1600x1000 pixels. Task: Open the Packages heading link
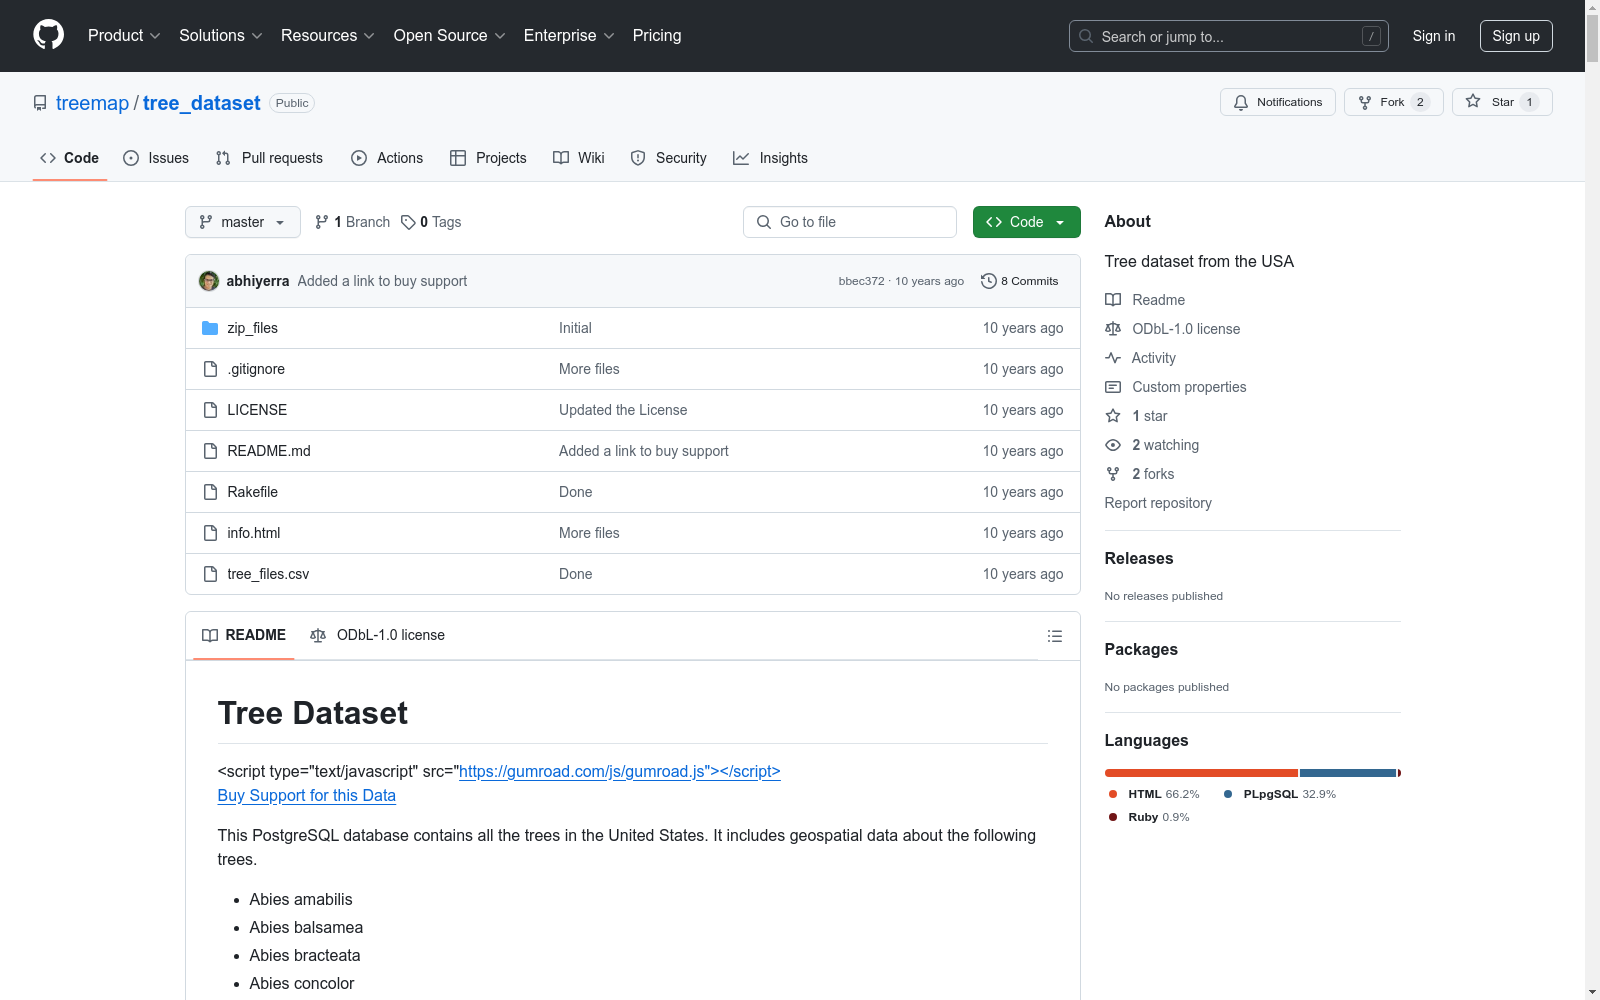pyautogui.click(x=1141, y=650)
